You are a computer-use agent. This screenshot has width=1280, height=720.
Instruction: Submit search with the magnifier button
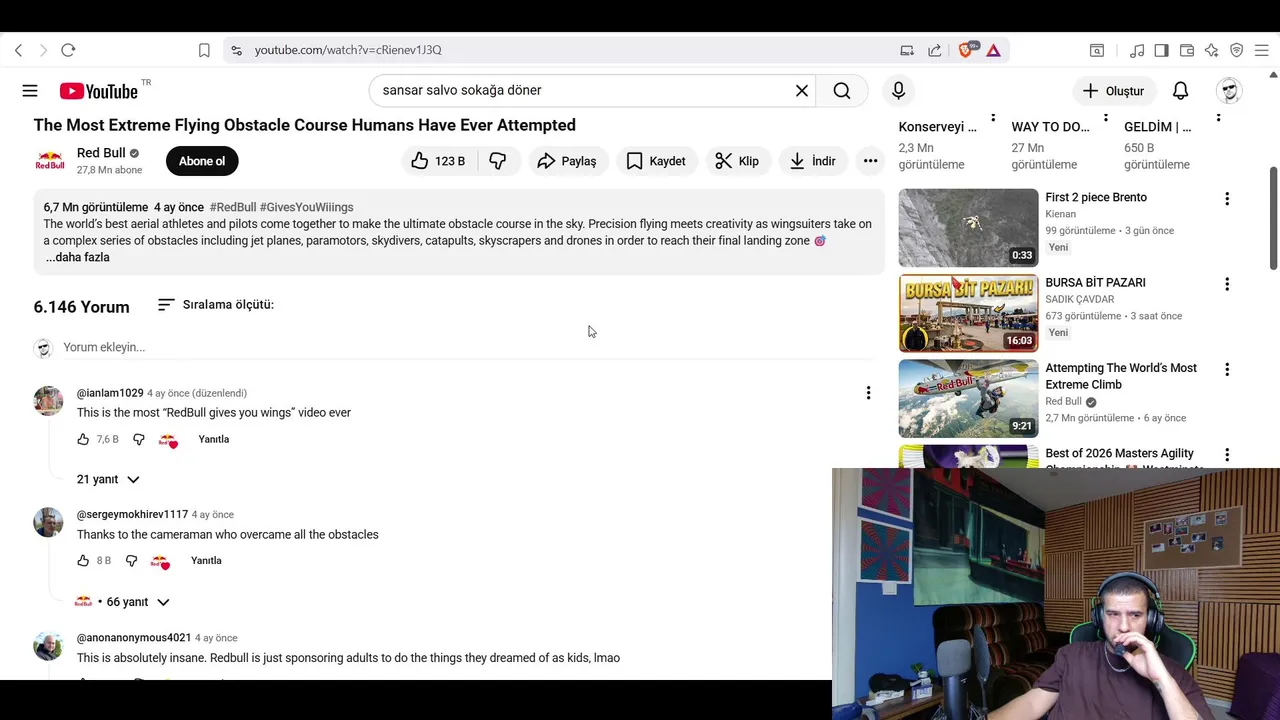coord(842,91)
